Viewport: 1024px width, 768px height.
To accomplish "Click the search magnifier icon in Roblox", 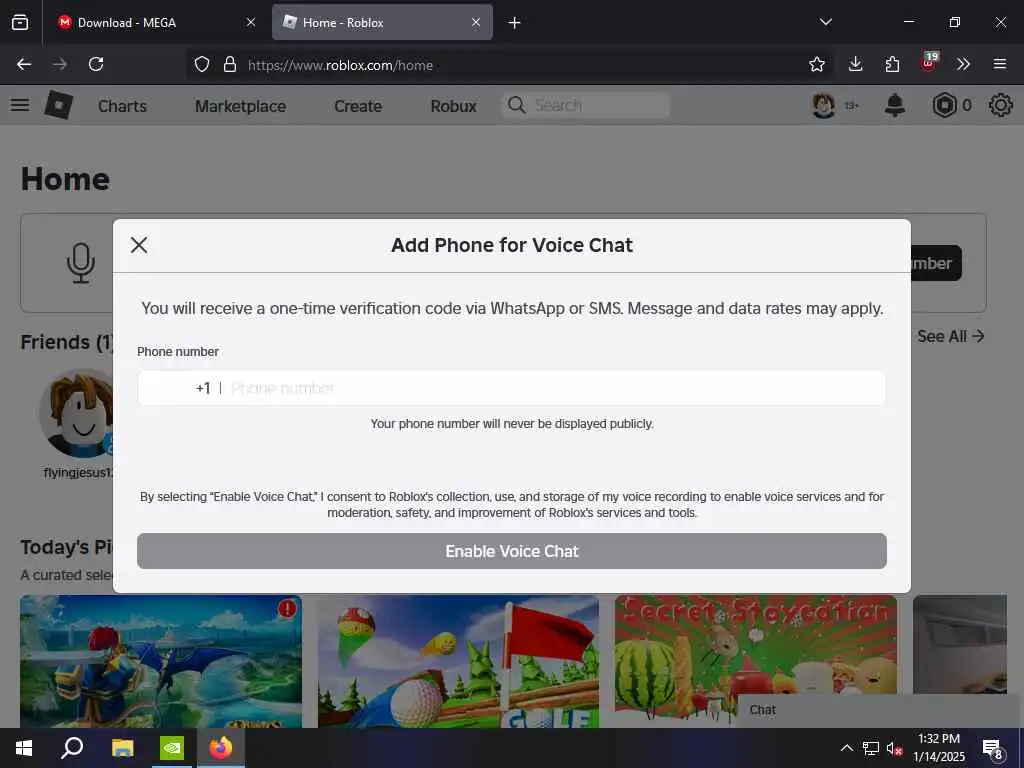I will tap(517, 105).
